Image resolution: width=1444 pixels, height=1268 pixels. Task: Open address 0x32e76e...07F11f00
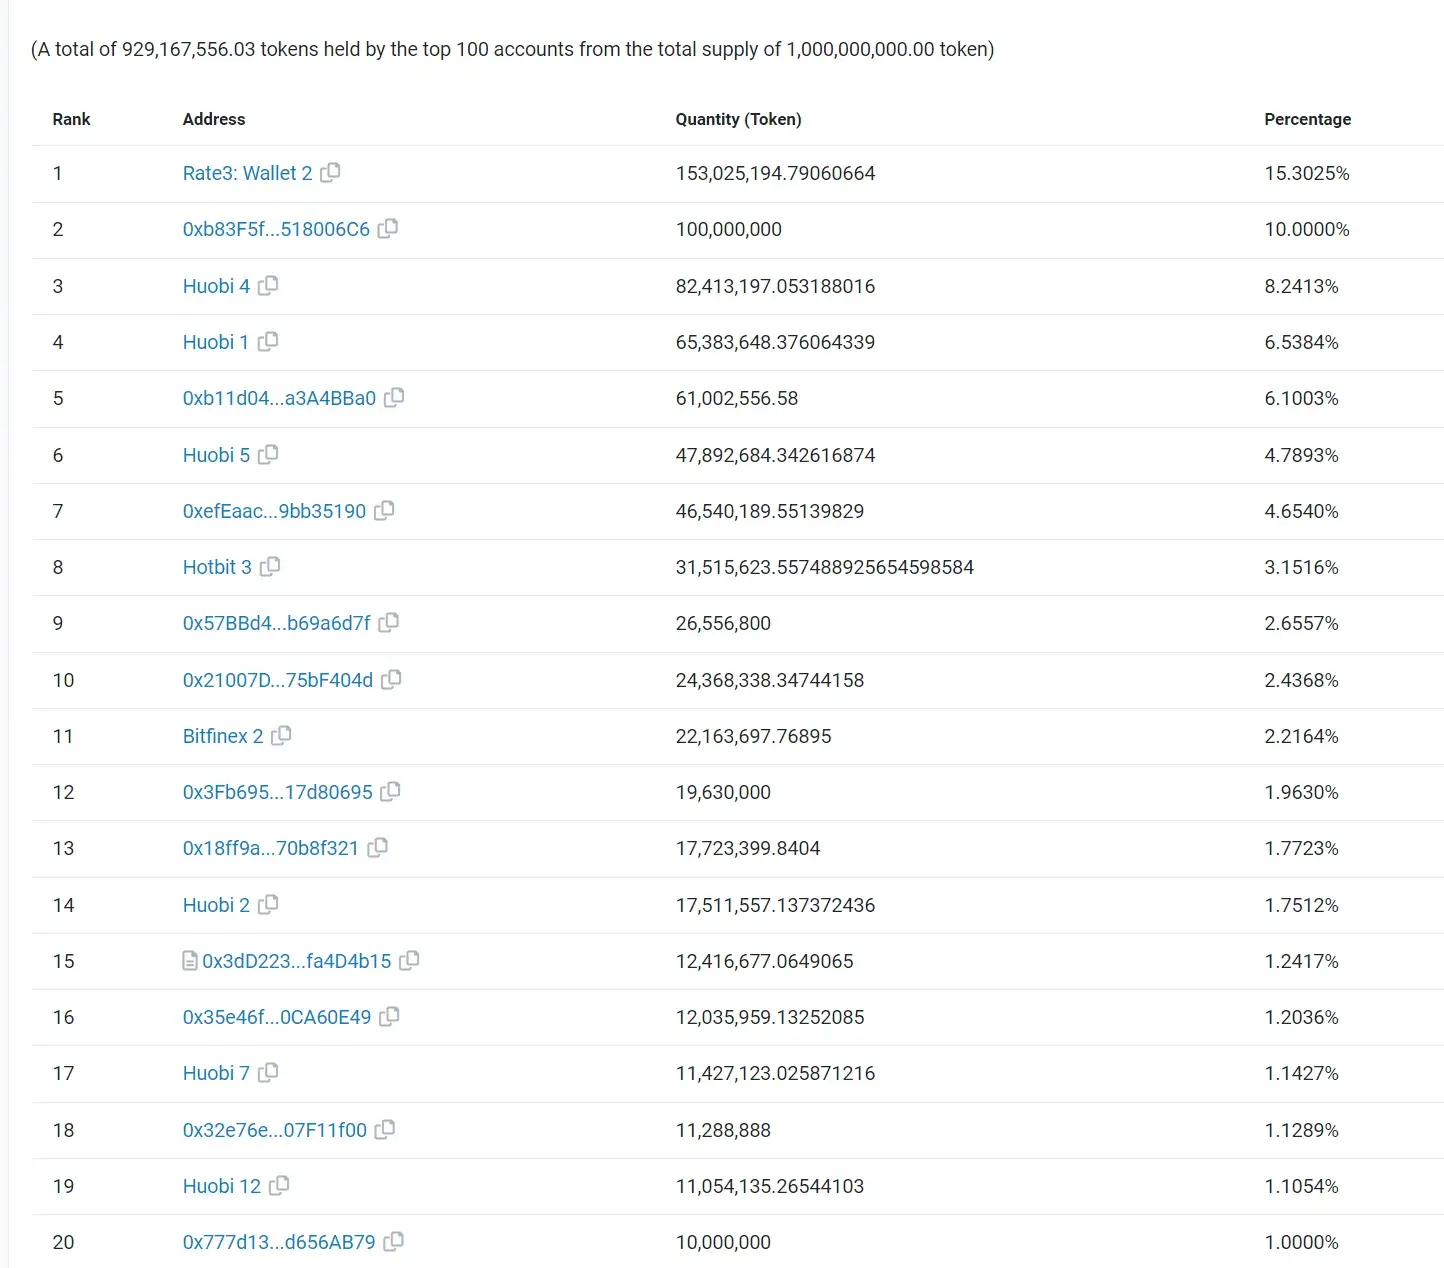(x=274, y=1130)
